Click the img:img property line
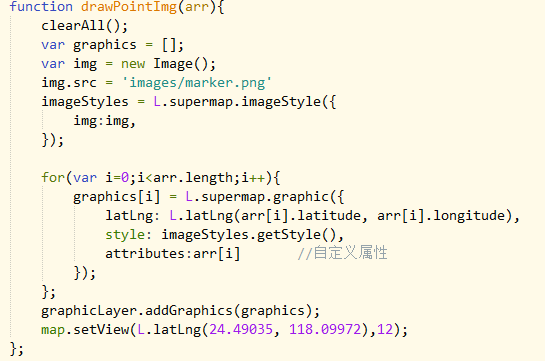 coord(104,121)
